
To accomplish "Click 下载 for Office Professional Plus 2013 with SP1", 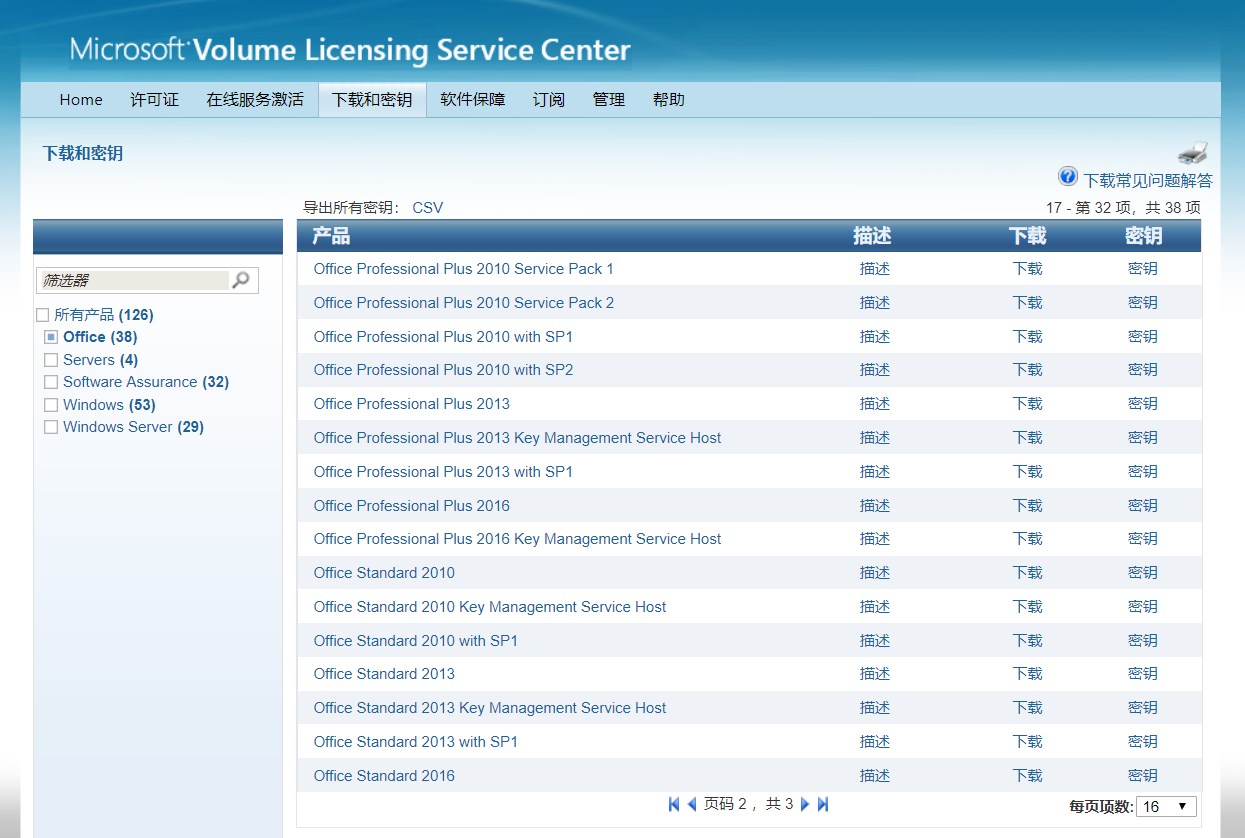I will [x=1027, y=472].
